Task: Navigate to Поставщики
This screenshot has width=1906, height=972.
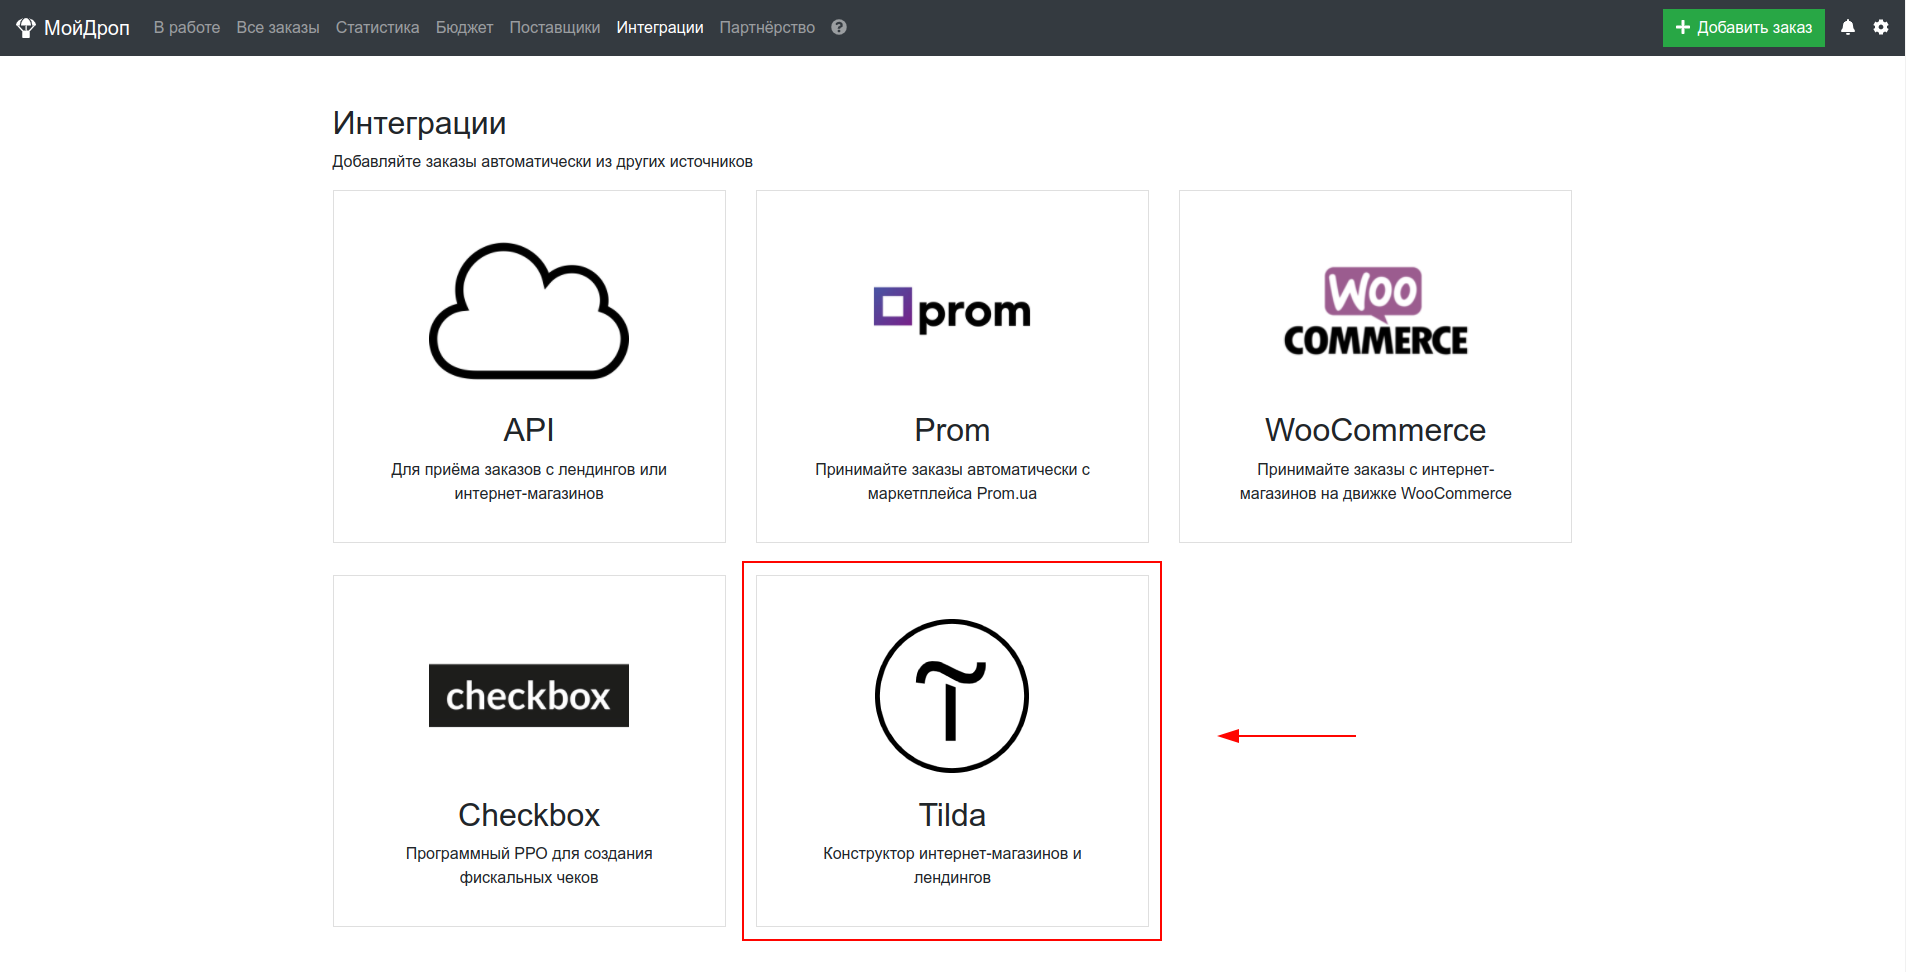Action: pos(555,28)
